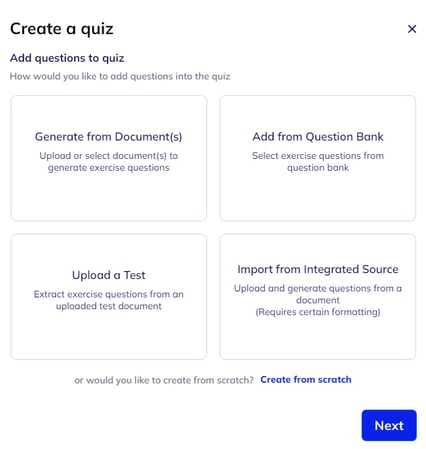426x449 pixels.
Task: Click the blue Next button
Action: [x=389, y=425]
